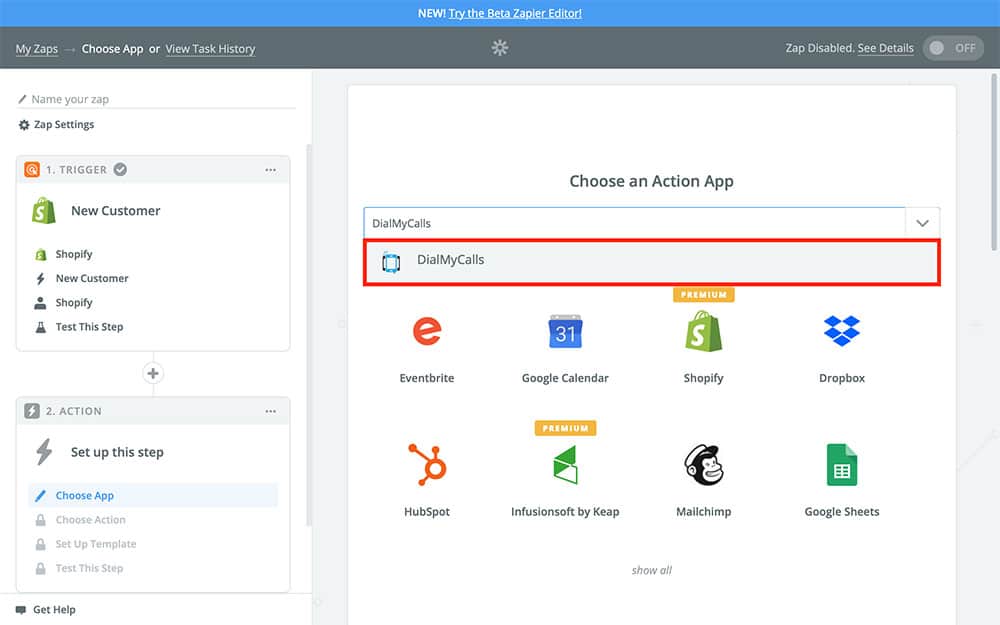
Task: Open the Trigger step options menu
Action: tap(270, 170)
